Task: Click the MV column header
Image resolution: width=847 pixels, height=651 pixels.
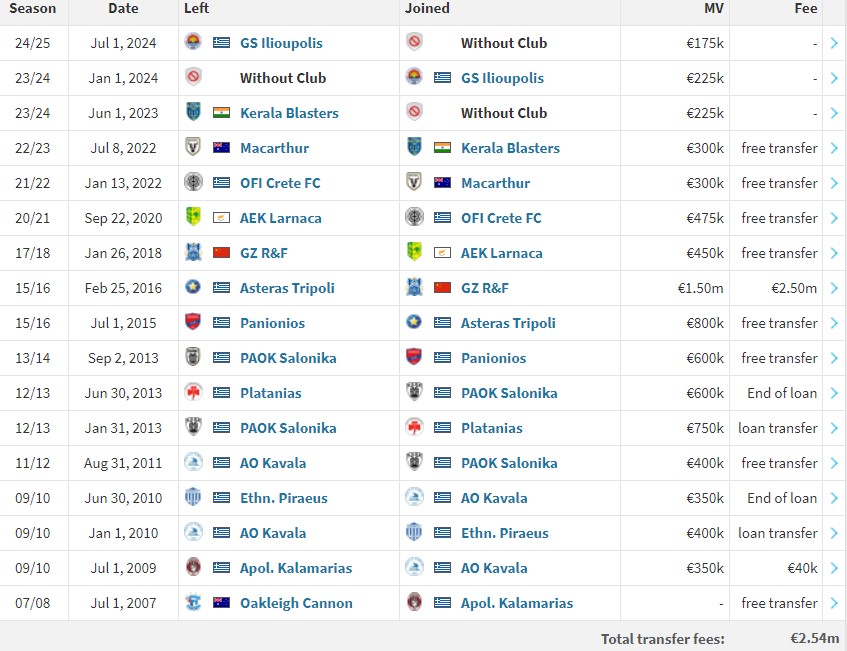Action: (714, 8)
